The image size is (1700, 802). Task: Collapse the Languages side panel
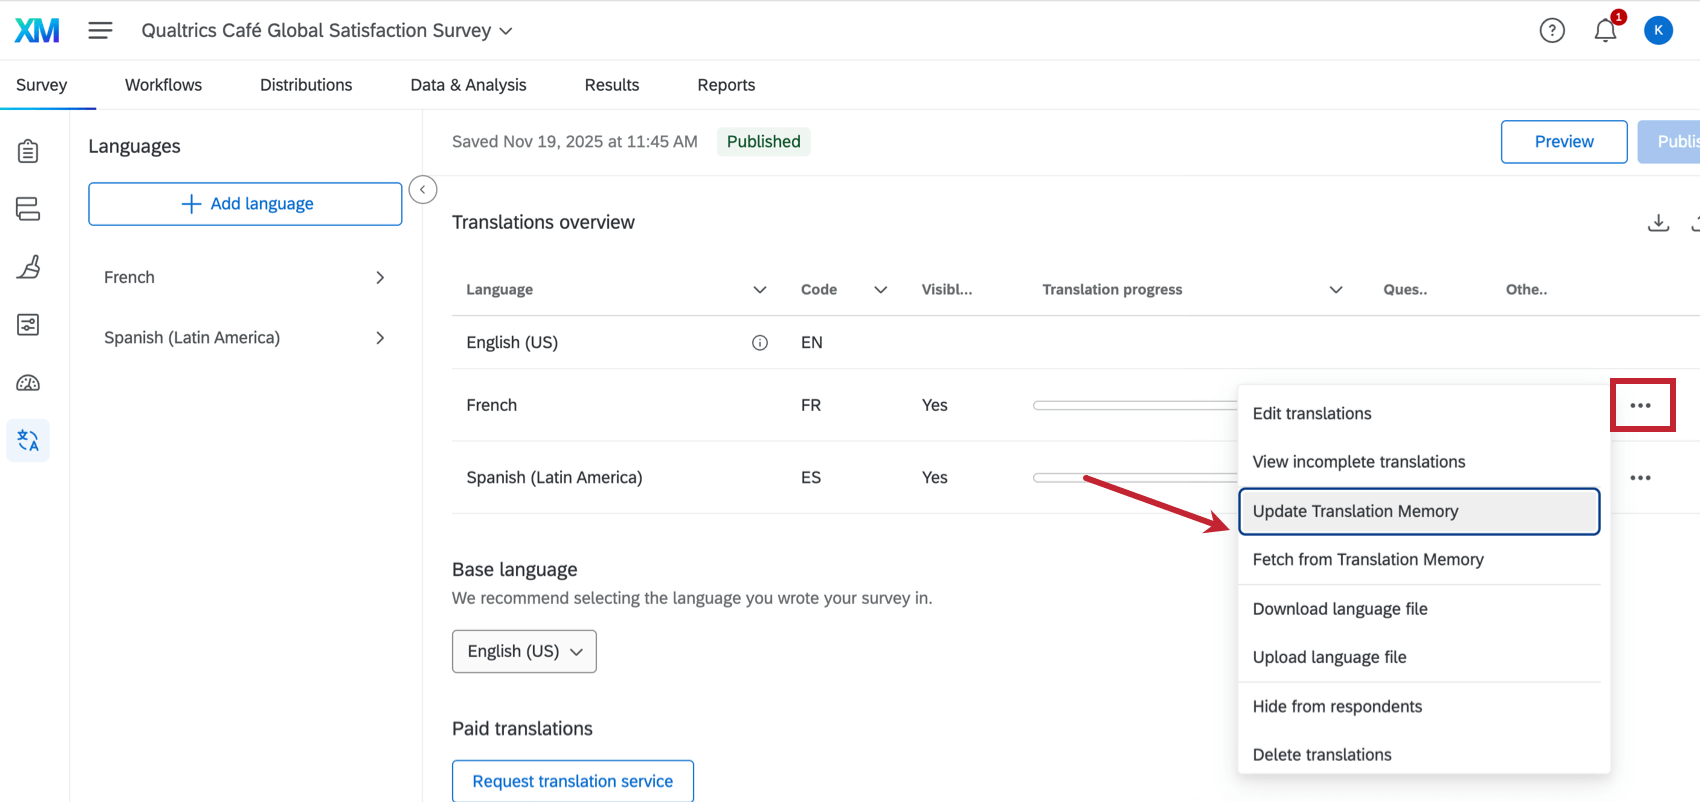point(423,190)
